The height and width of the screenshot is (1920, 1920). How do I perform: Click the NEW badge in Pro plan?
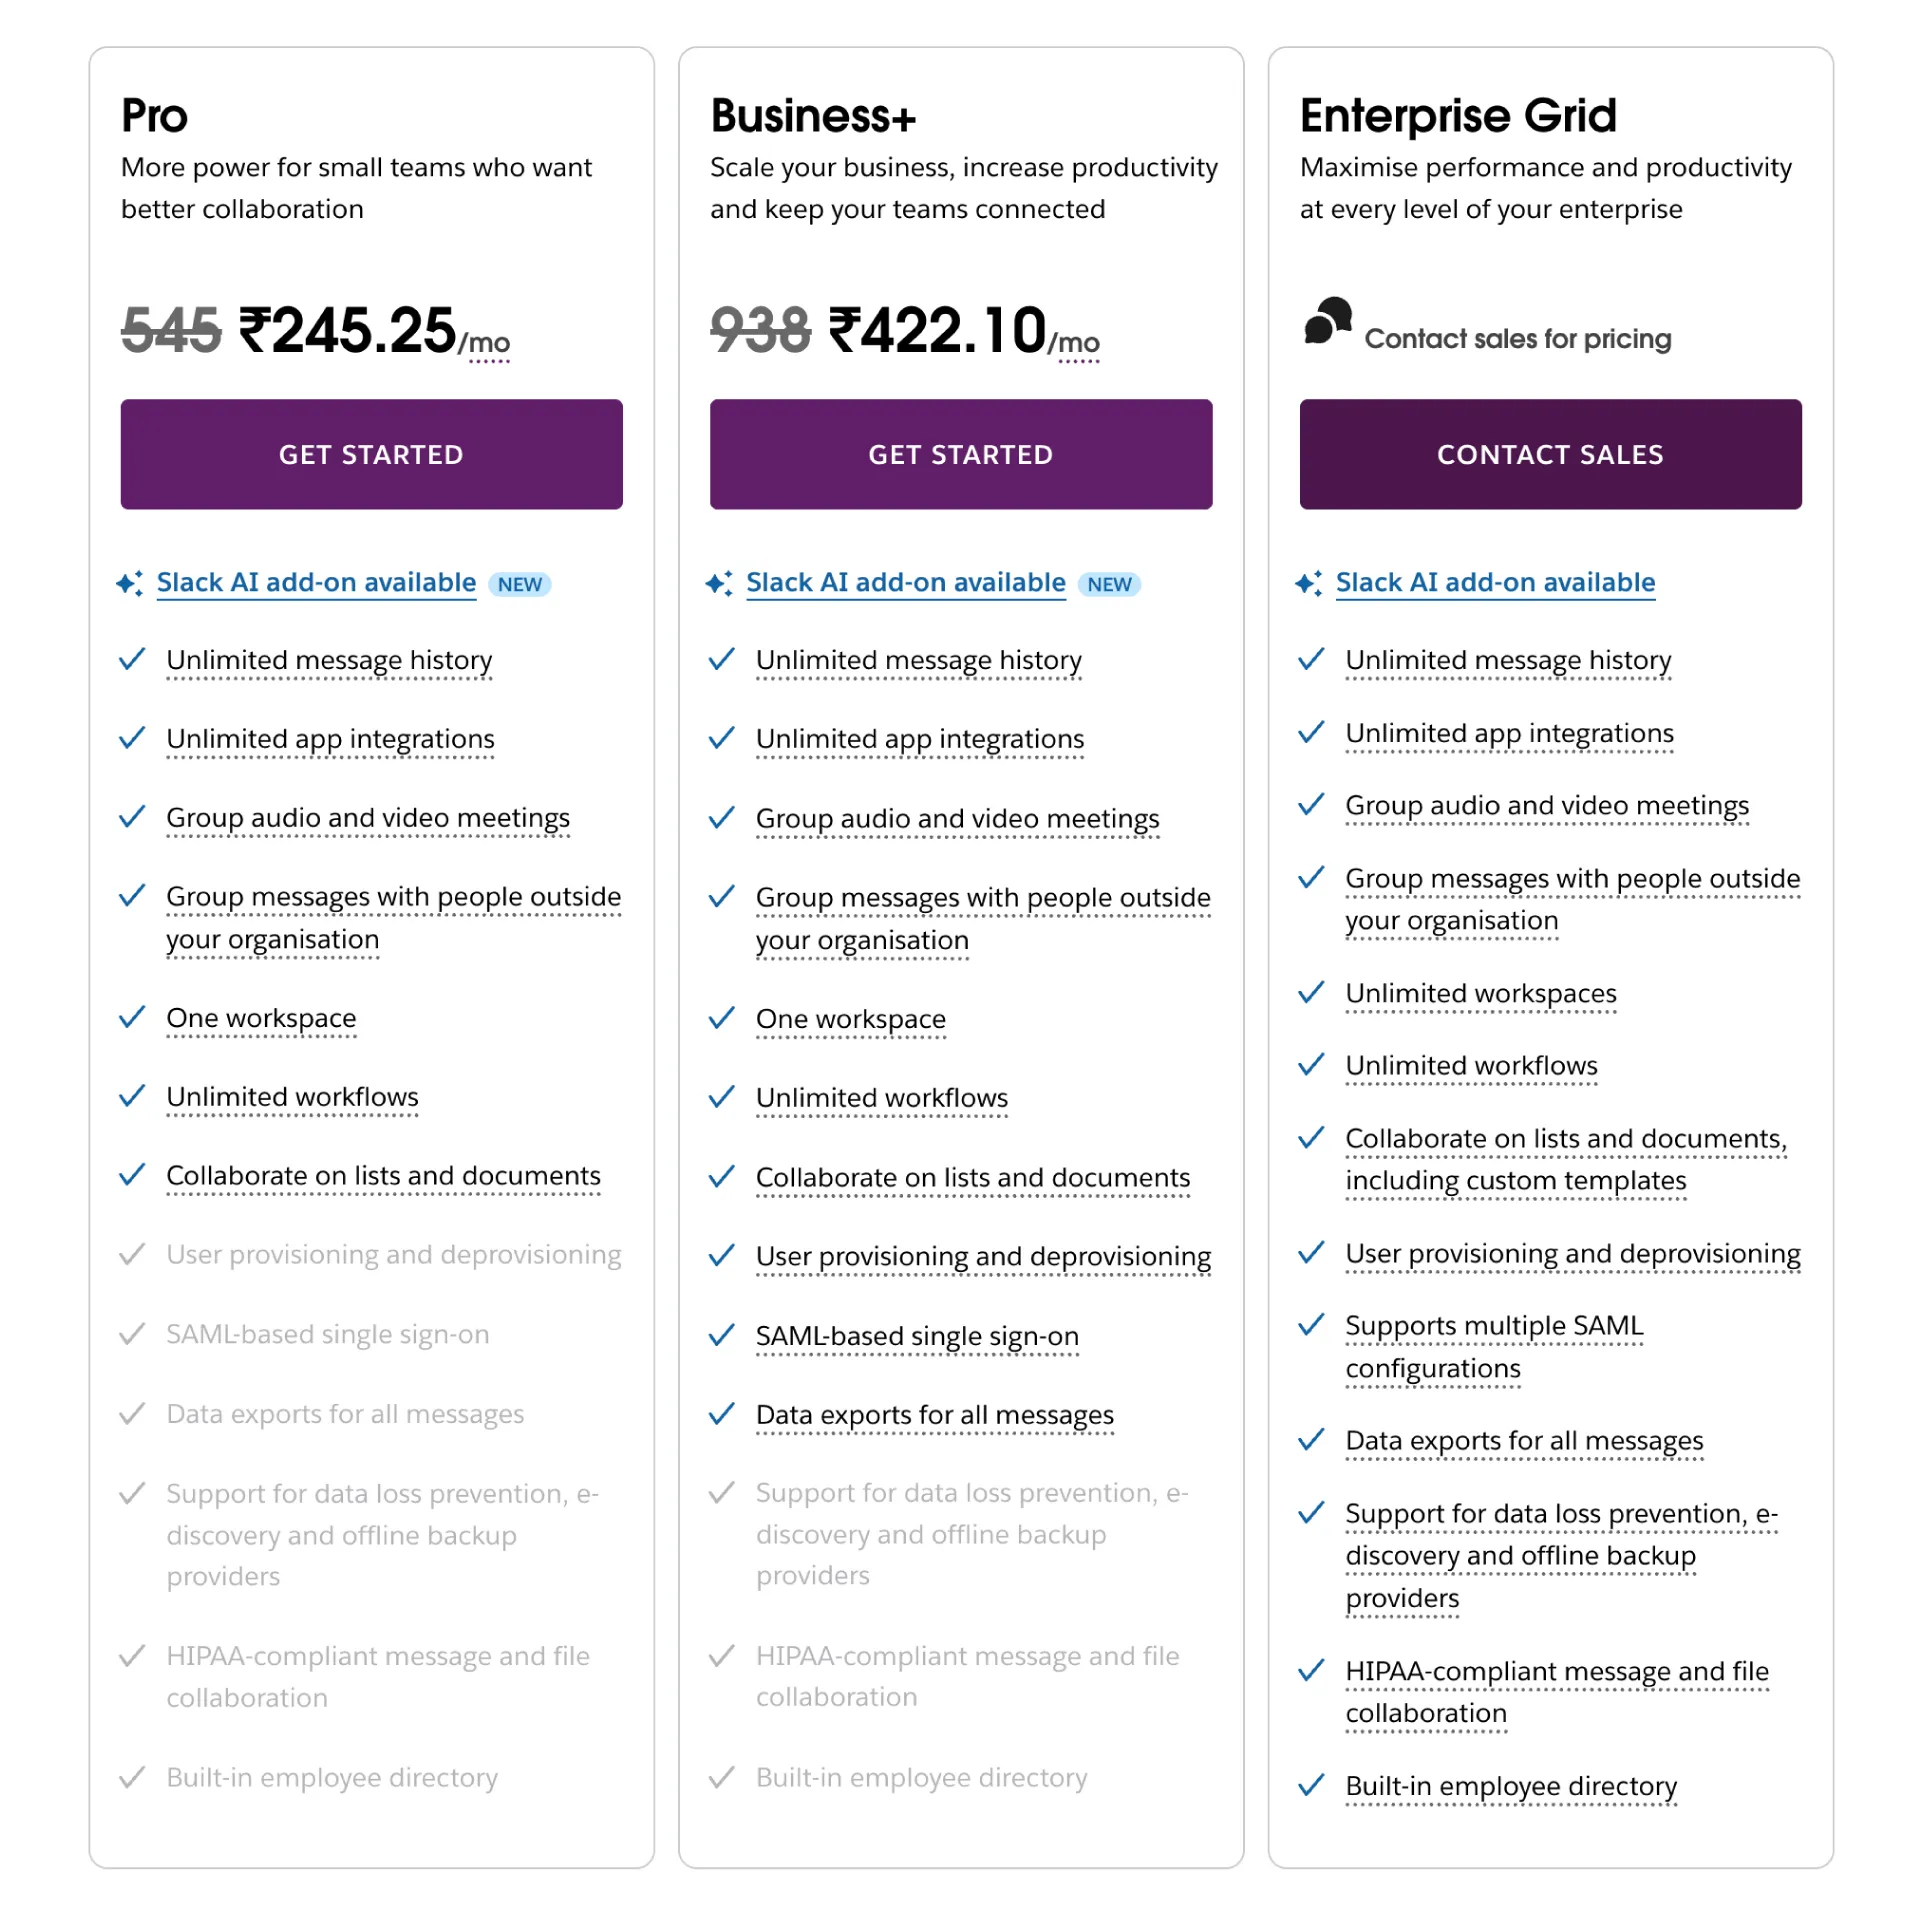click(519, 584)
